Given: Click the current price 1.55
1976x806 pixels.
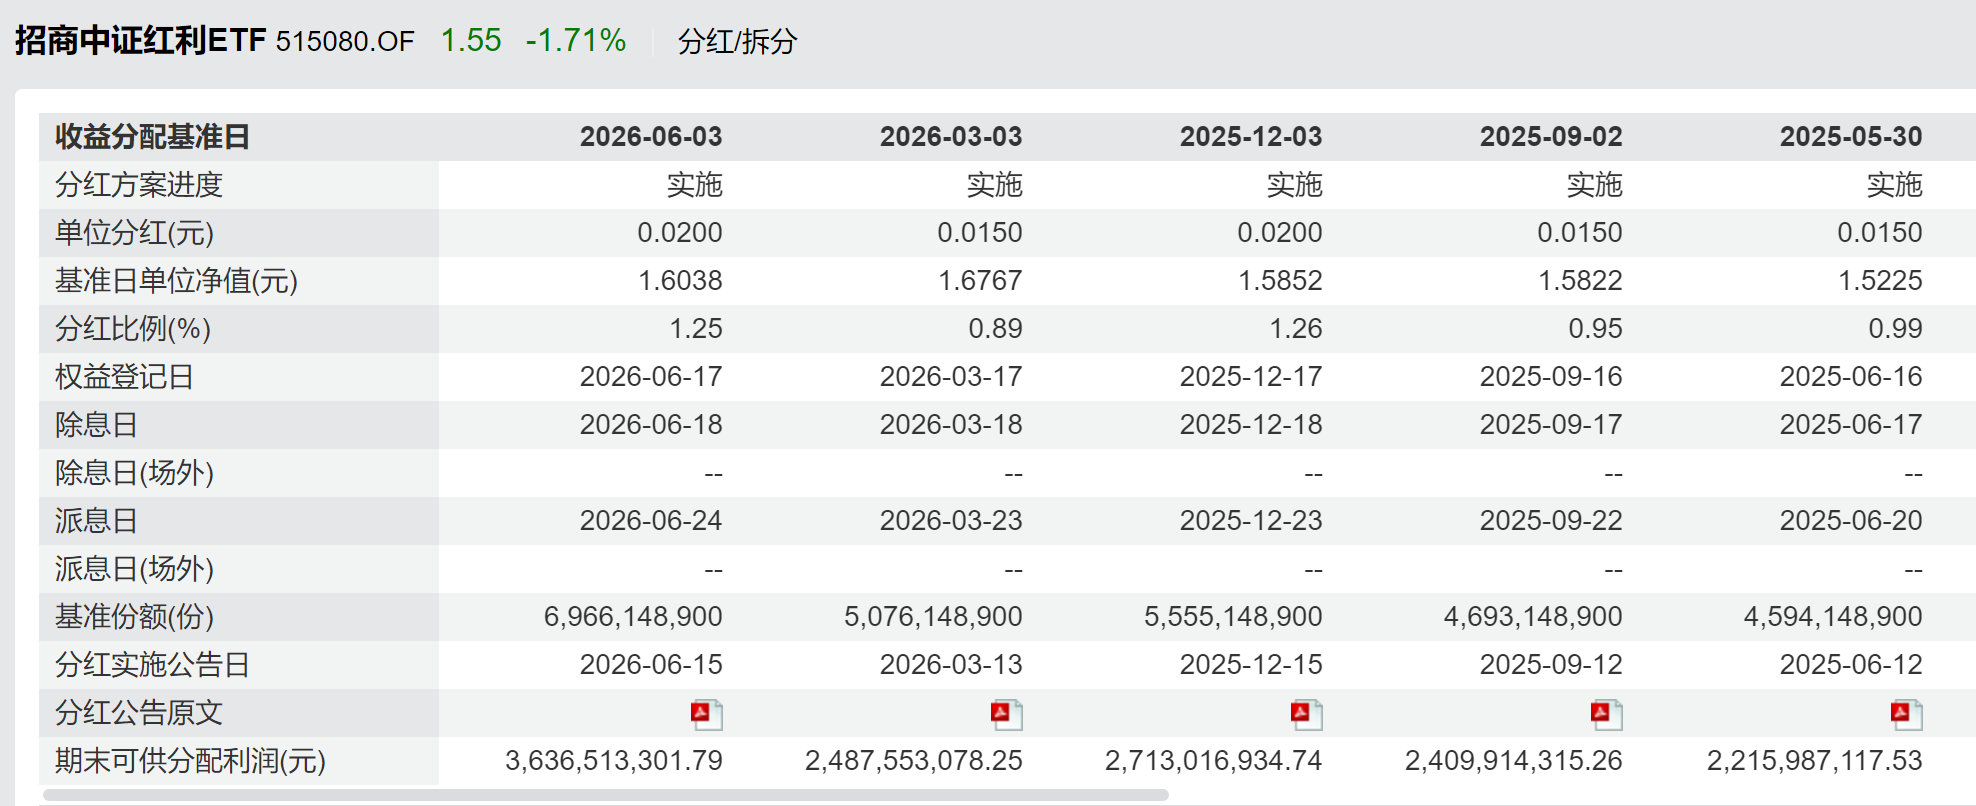Looking at the screenshot, I should (471, 40).
